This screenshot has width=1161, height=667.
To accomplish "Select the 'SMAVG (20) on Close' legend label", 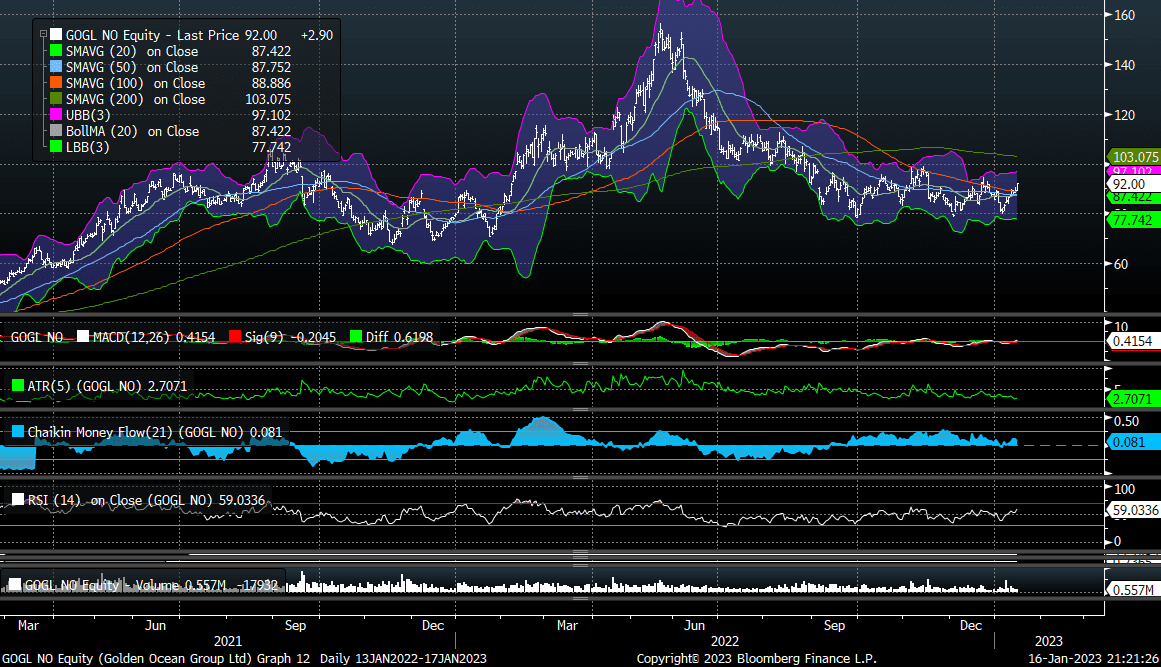I will (x=132, y=51).
